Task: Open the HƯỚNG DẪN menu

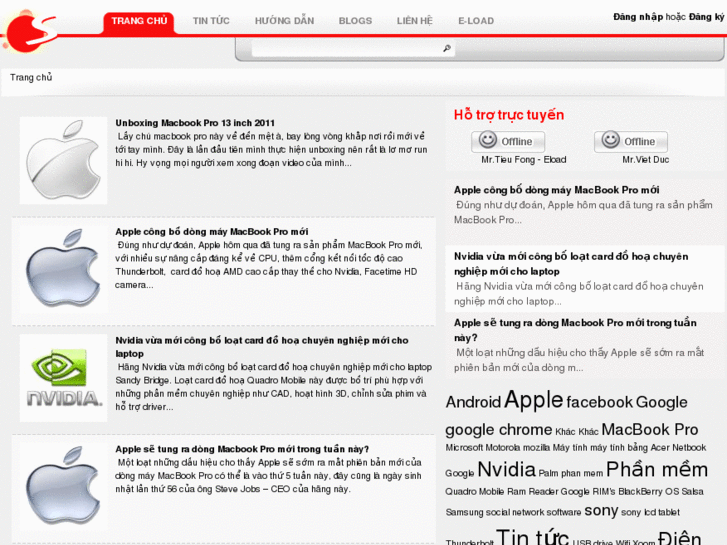Action: [x=284, y=21]
